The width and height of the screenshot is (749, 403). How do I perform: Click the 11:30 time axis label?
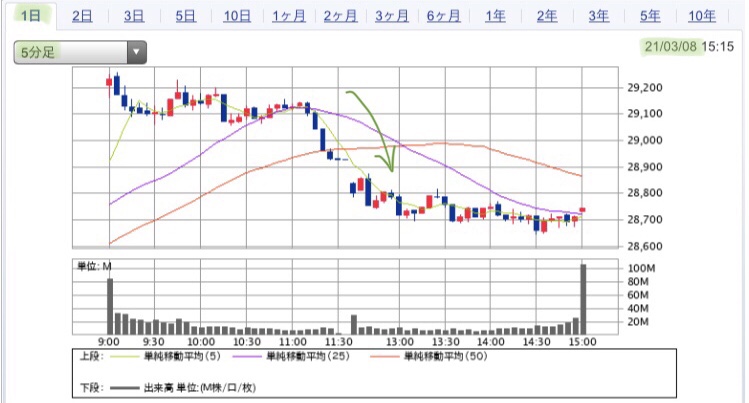pos(339,342)
